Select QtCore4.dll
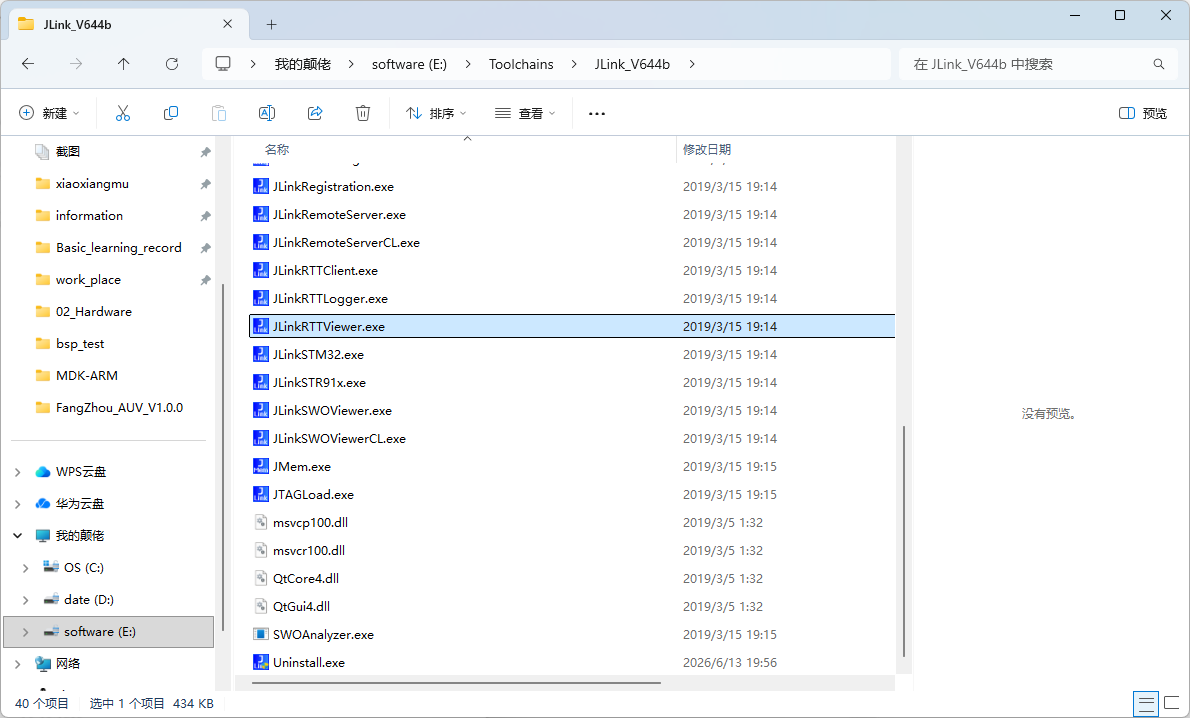Viewport: 1190px width, 718px height. (572, 578)
